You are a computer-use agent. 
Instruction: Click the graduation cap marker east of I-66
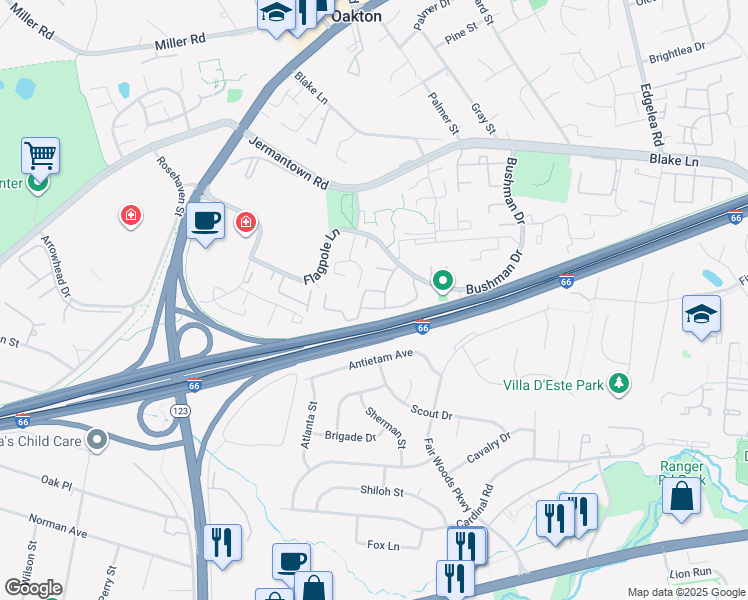coord(701,315)
